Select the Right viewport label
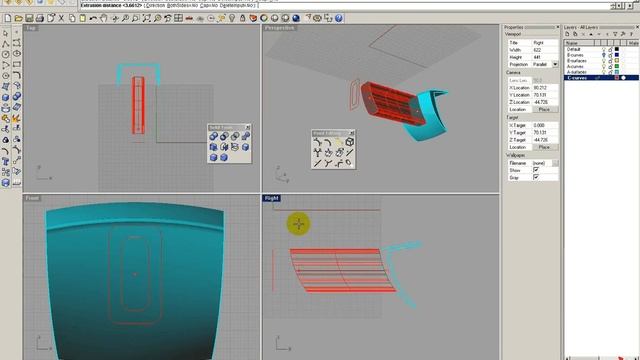Viewport: 640px width, 360px height. click(x=271, y=198)
